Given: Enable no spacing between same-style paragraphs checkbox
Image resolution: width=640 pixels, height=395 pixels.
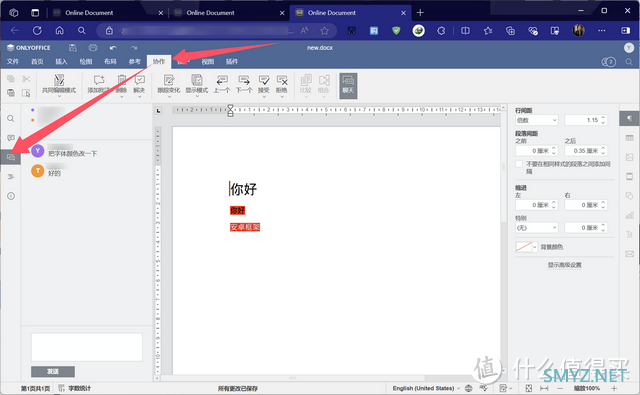Looking at the screenshot, I should click(x=519, y=164).
